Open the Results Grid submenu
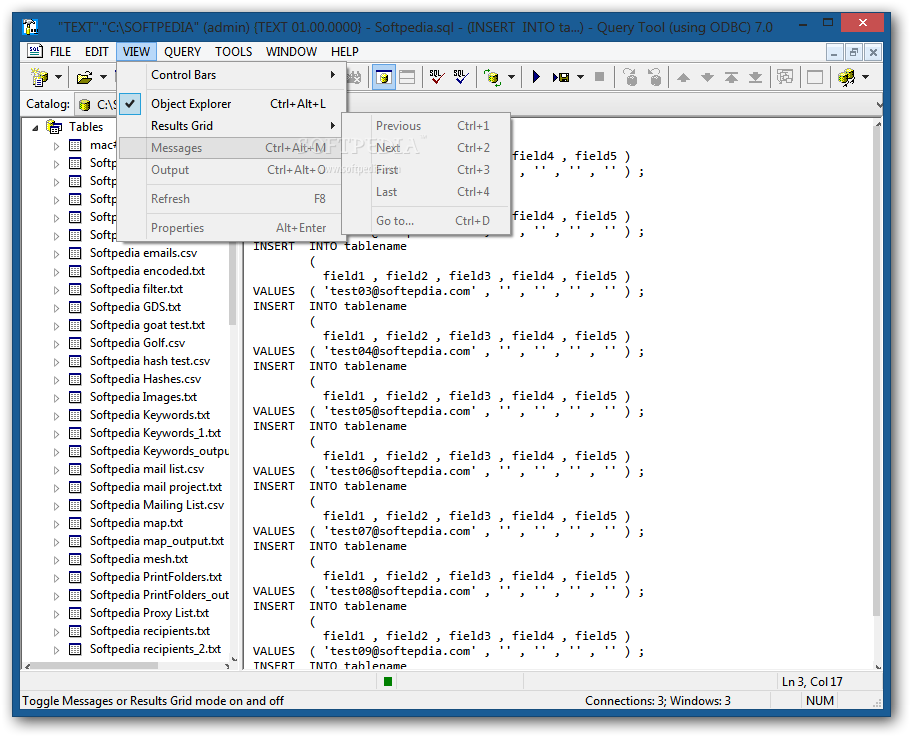The width and height of the screenshot is (911, 737). [x=233, y=126]
